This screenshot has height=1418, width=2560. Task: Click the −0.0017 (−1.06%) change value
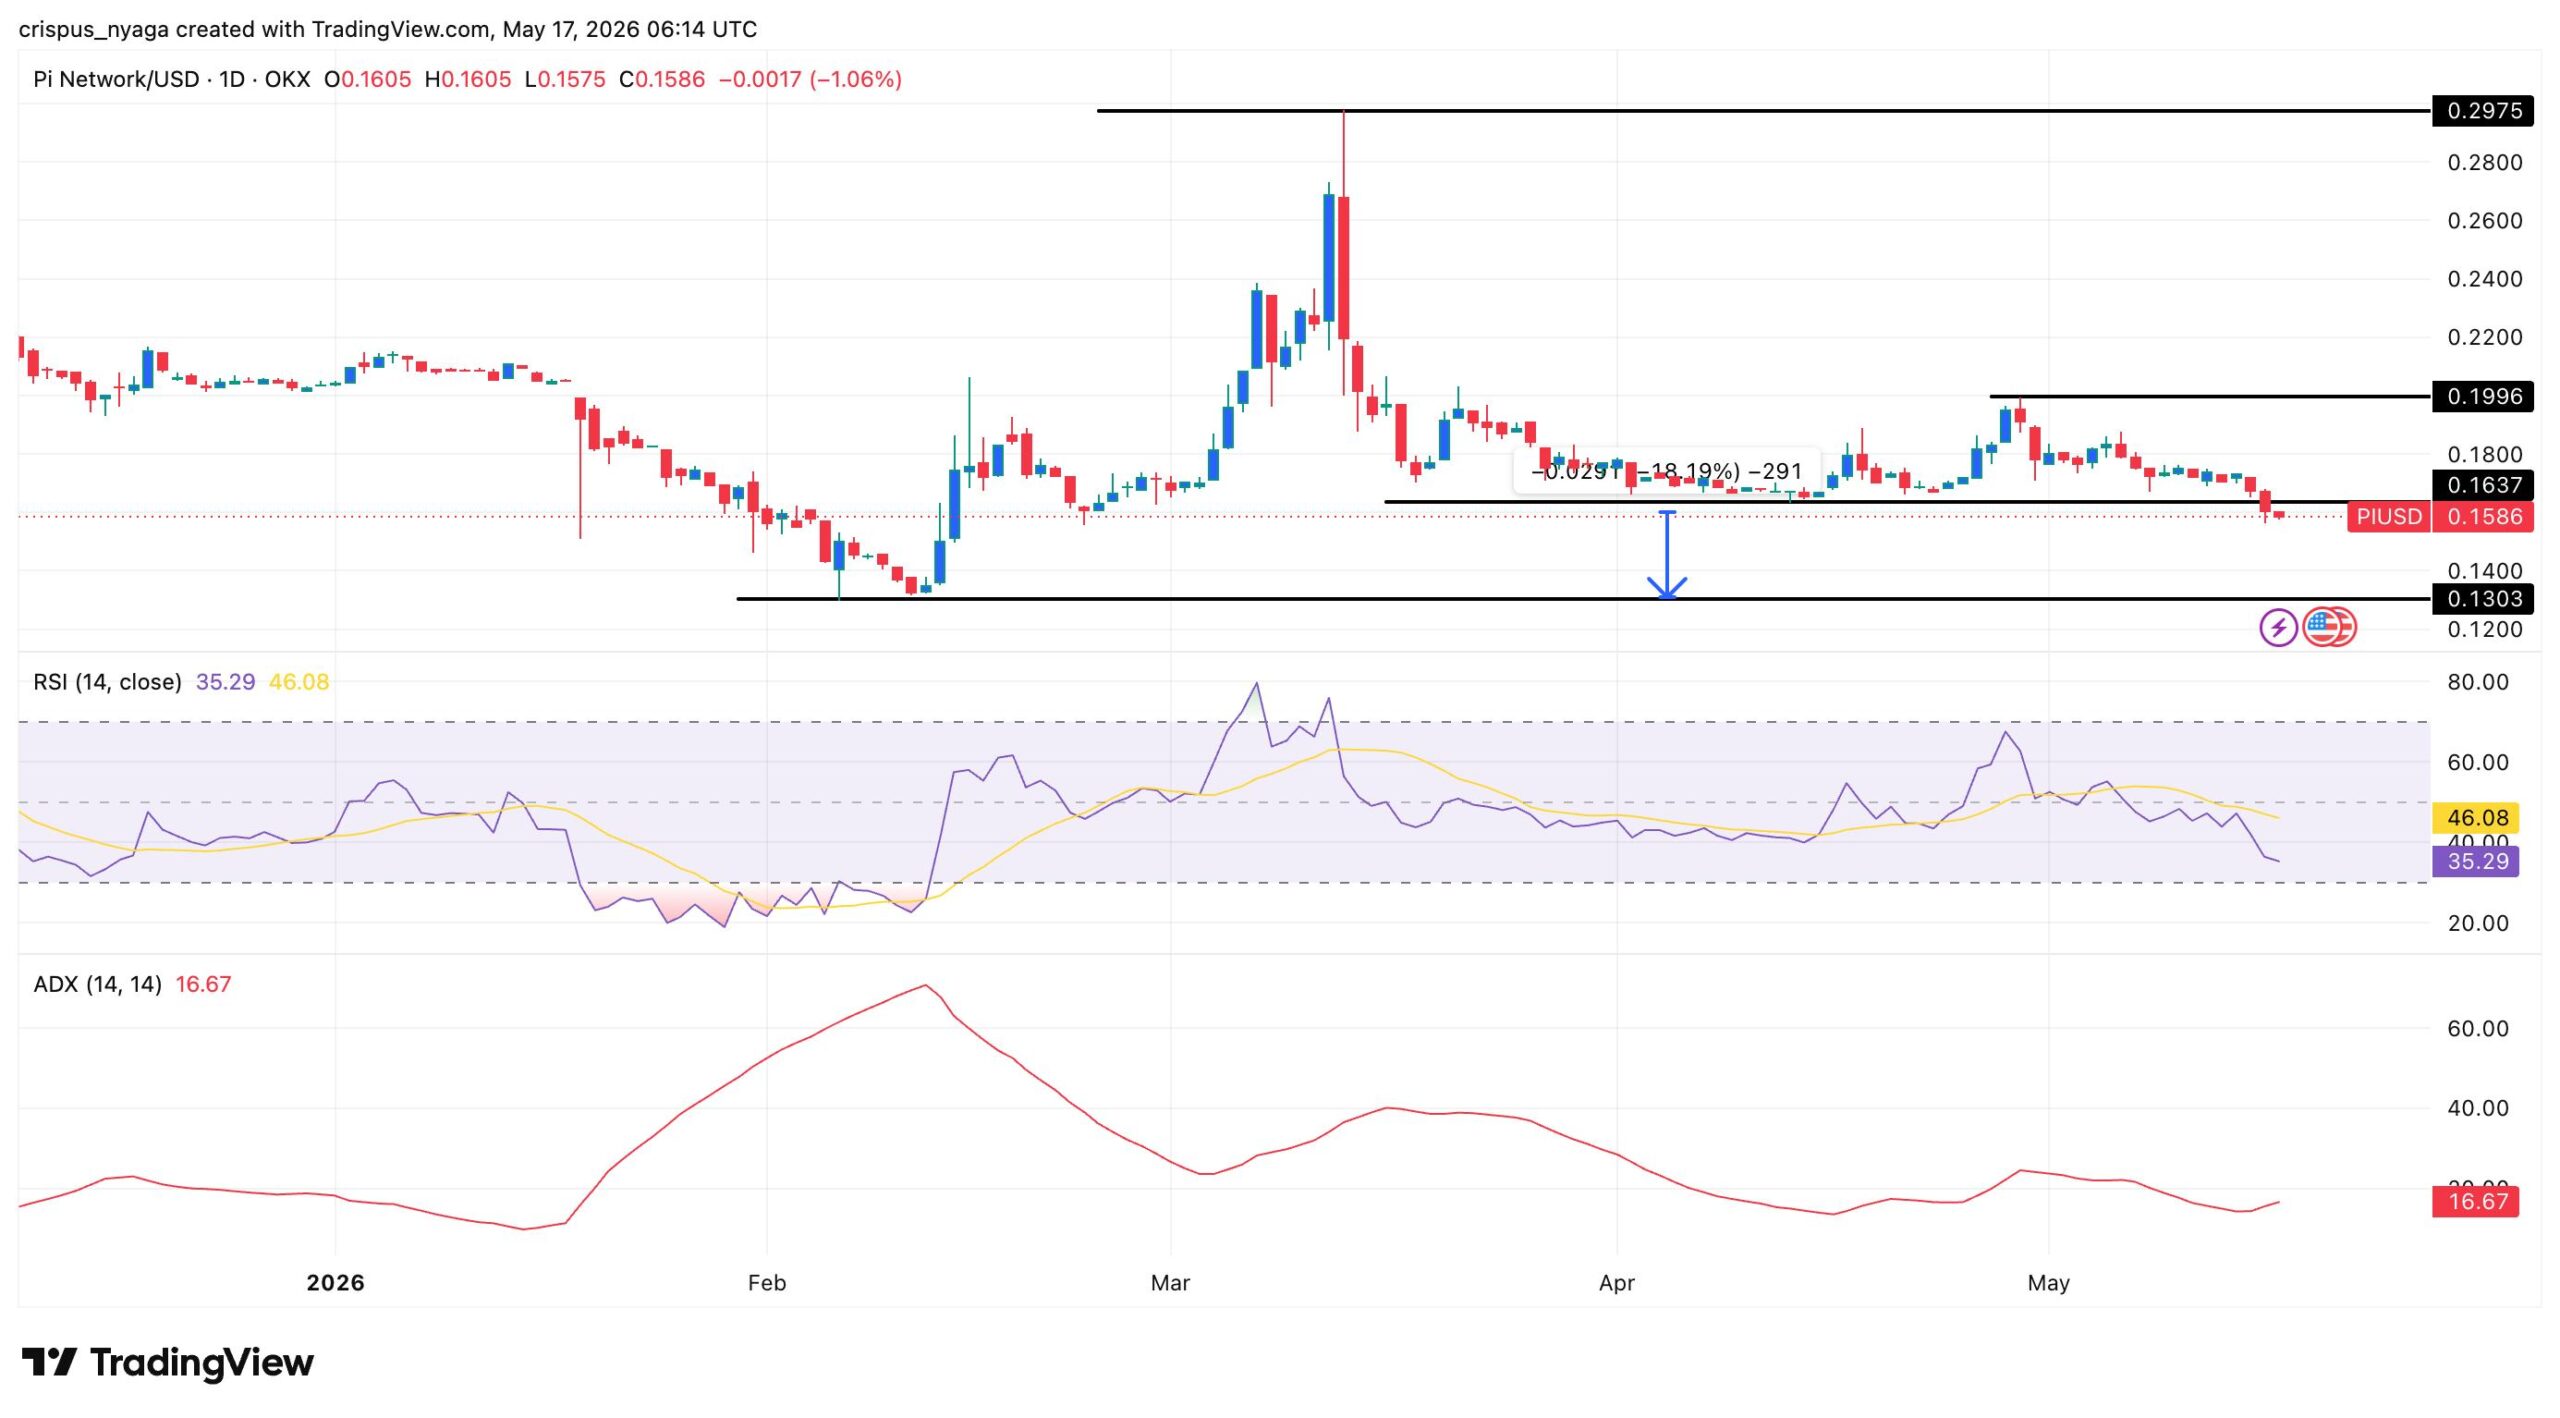pos(811,79)
